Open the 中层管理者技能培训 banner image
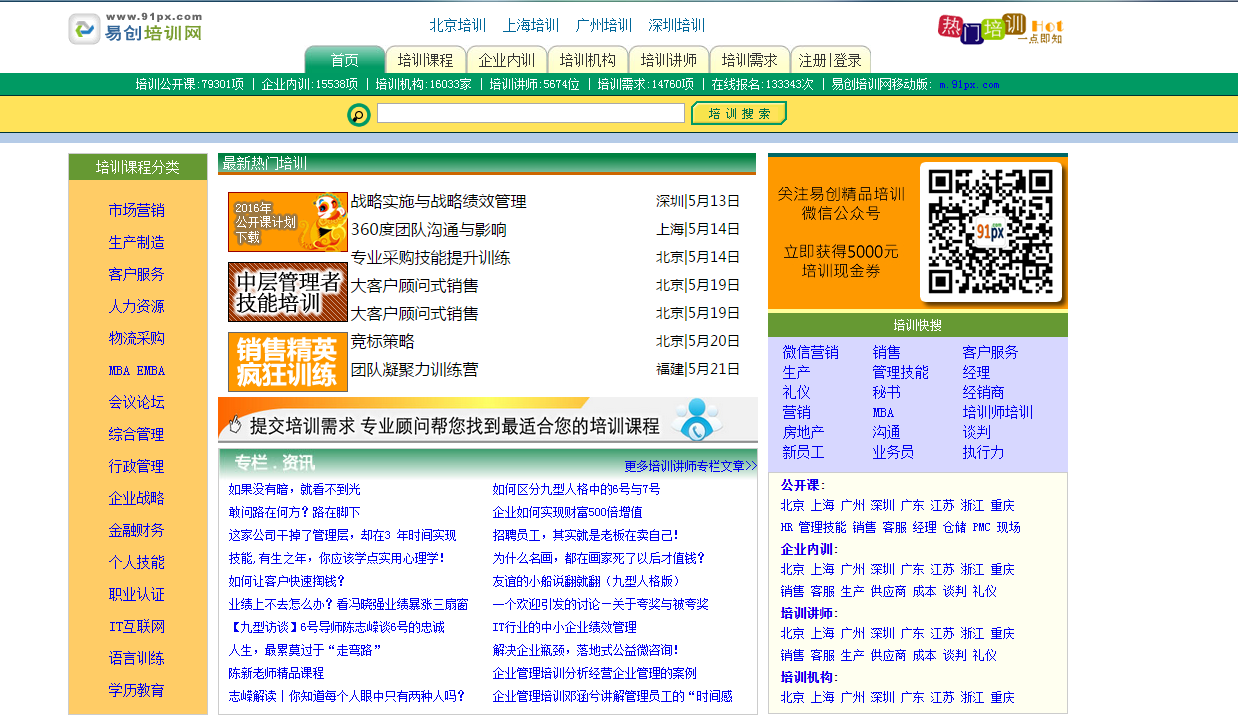 (x=288, y=292)
